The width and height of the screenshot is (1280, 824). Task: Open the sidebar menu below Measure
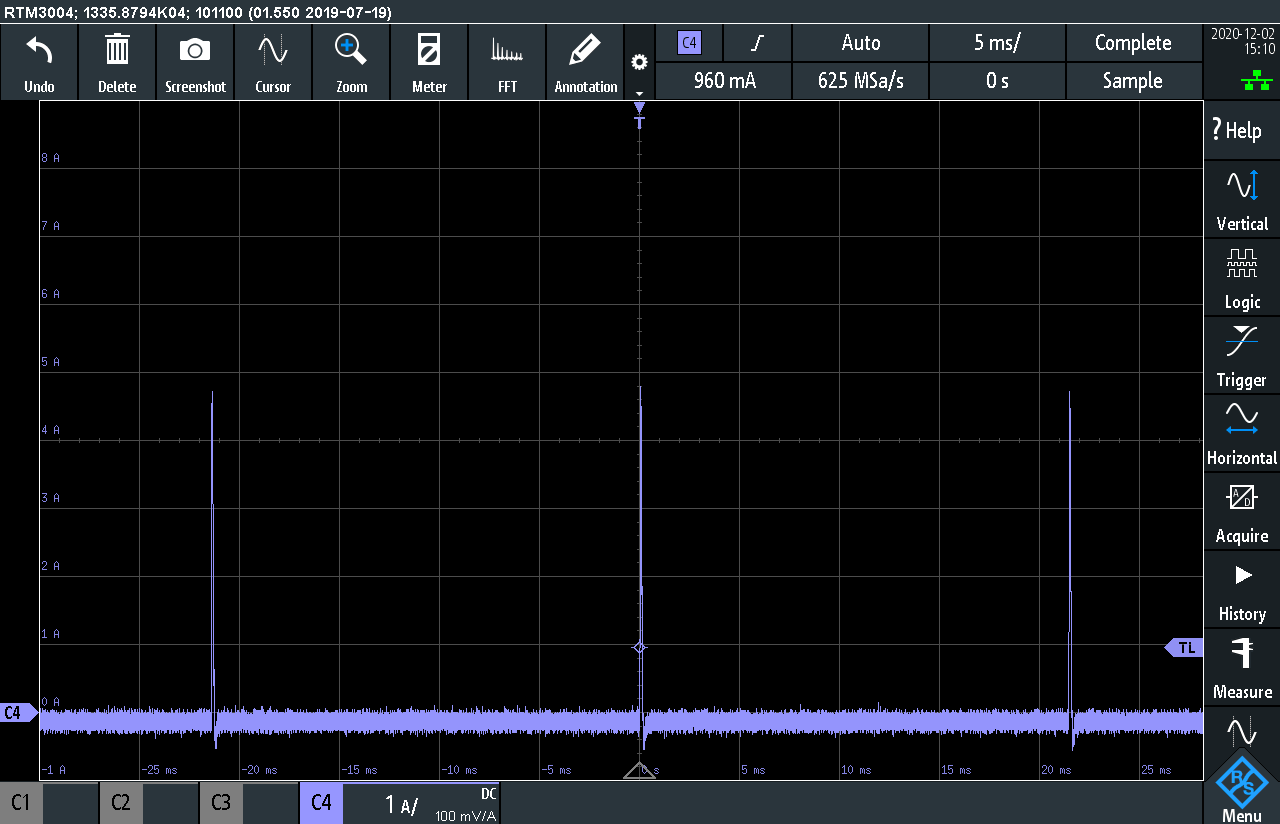[x=1241, y=730]
